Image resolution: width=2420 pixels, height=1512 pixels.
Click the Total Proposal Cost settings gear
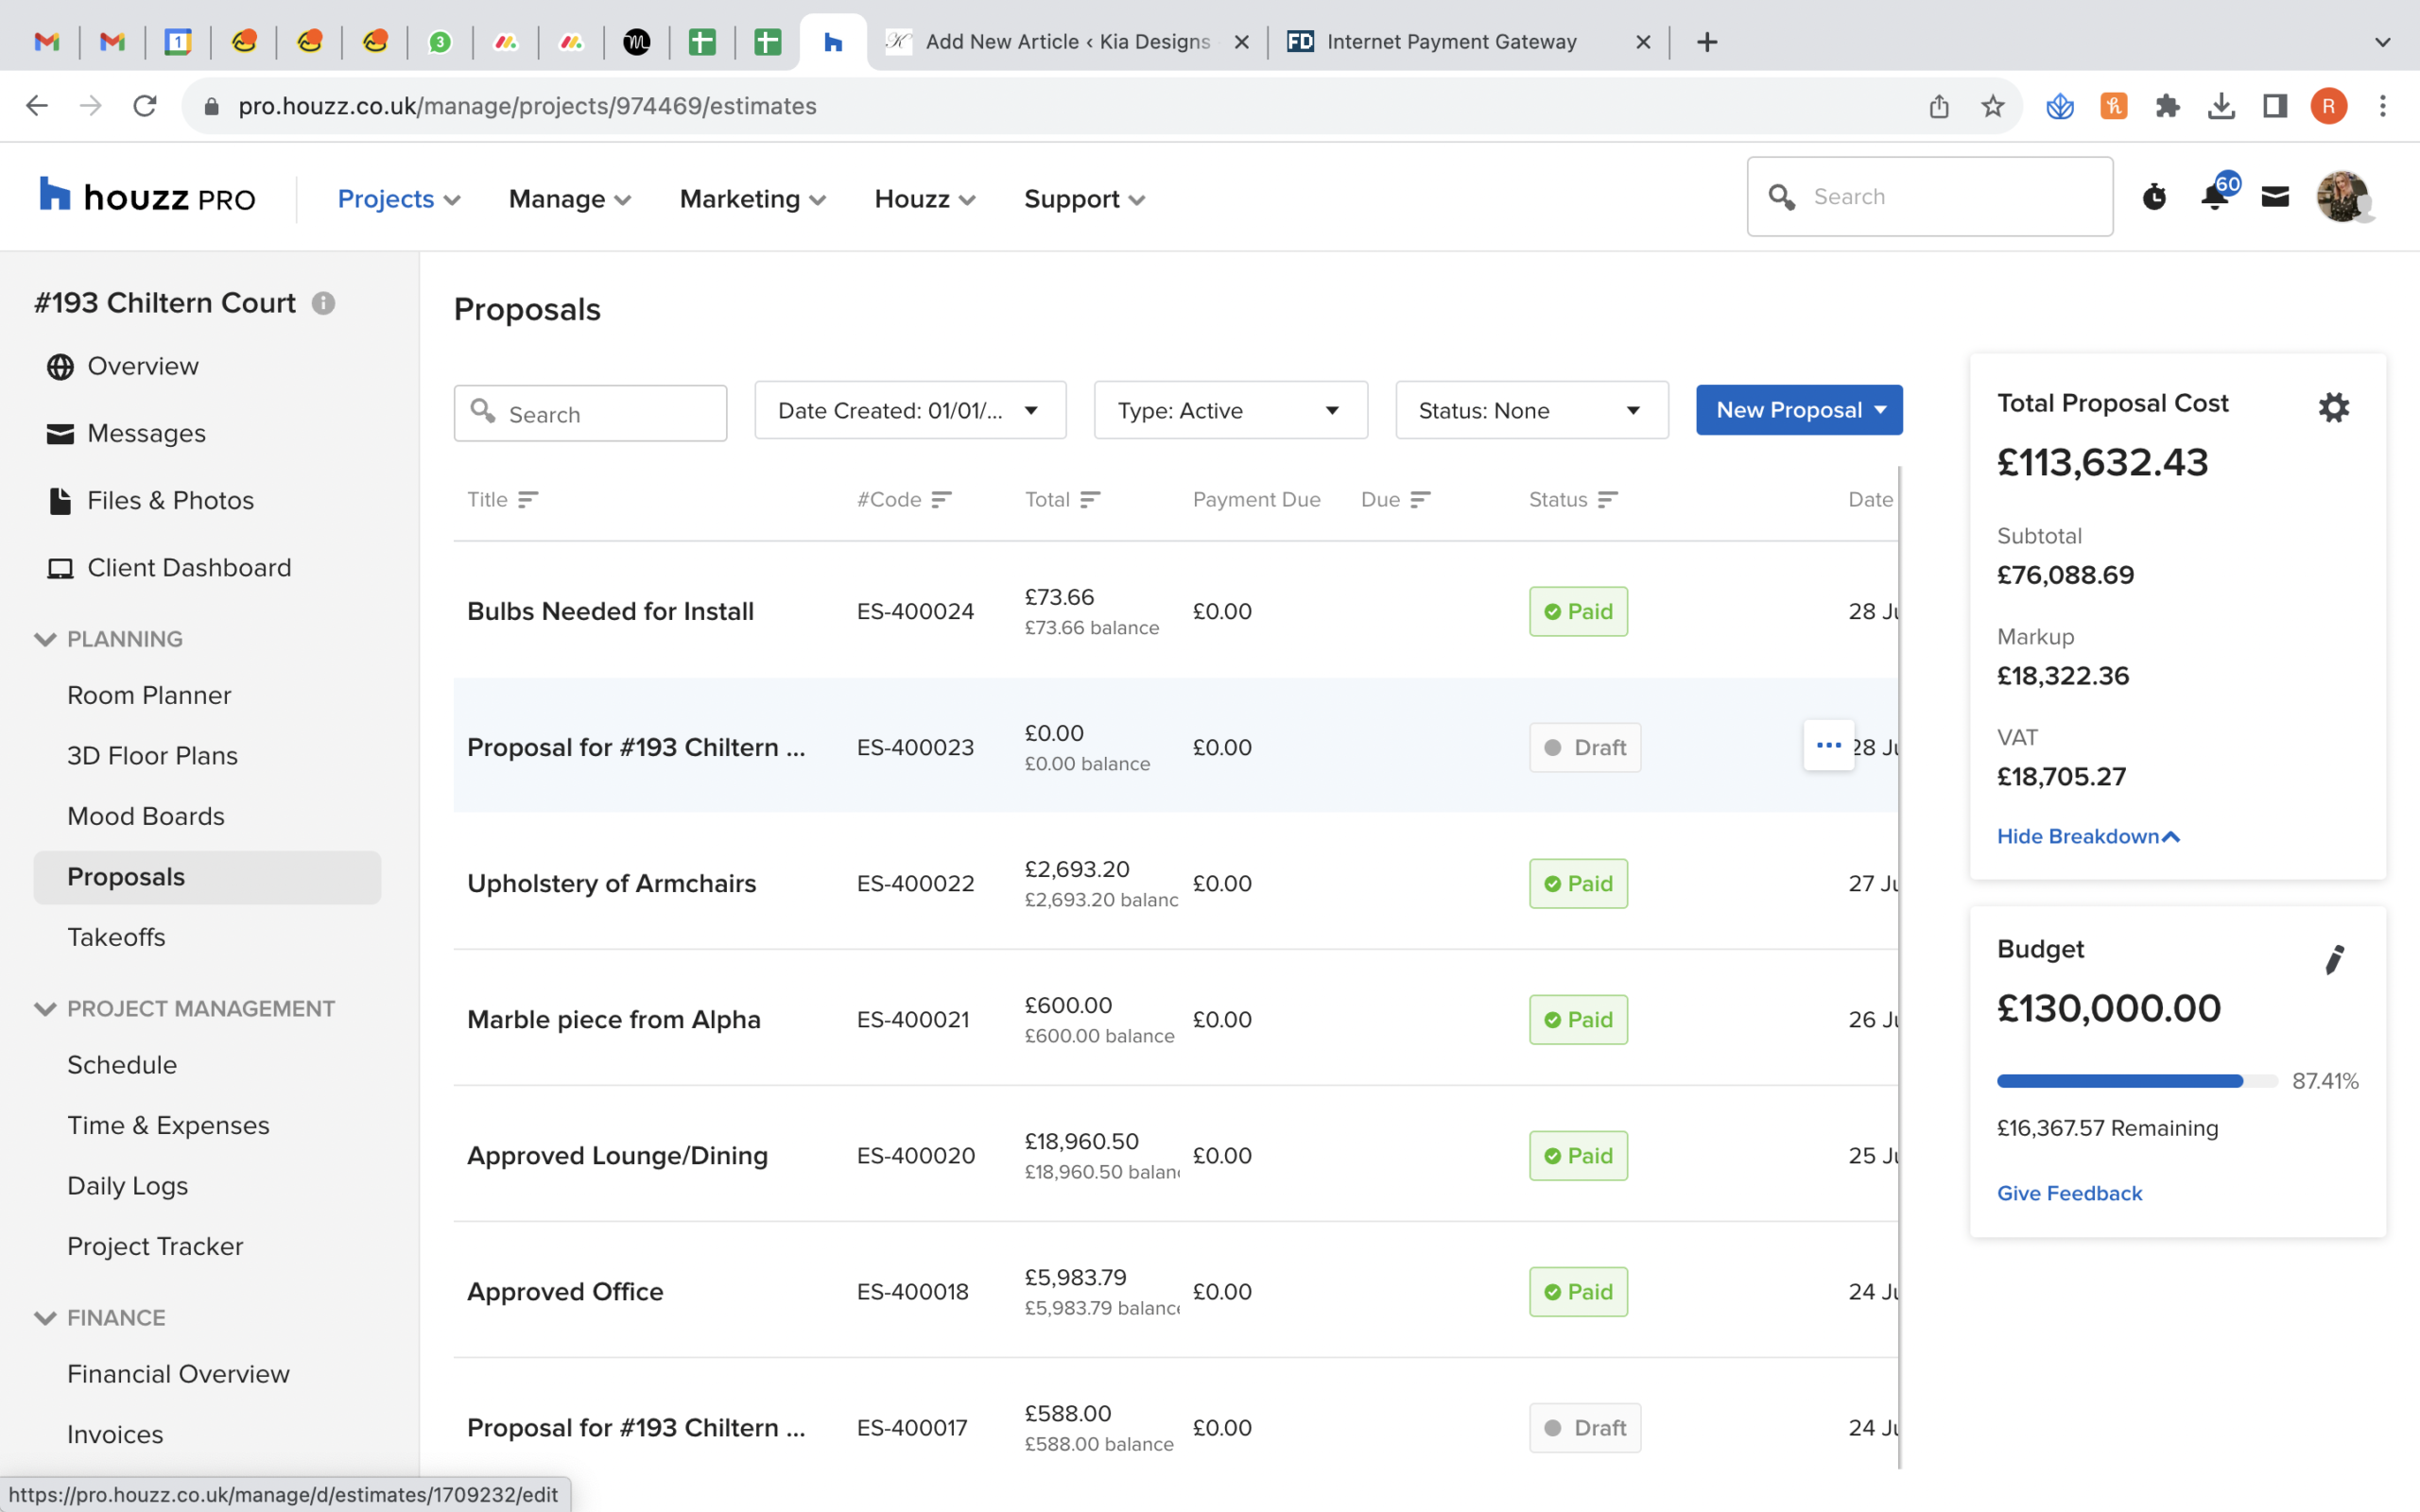click(2333, 408)
